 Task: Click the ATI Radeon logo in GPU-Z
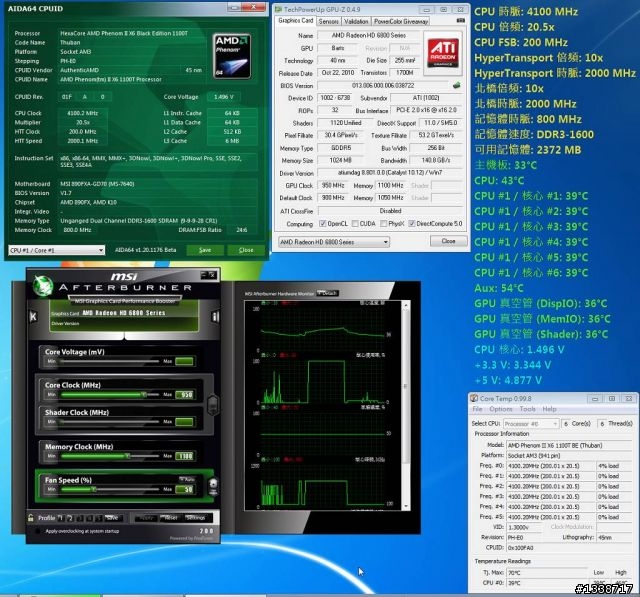443,53
